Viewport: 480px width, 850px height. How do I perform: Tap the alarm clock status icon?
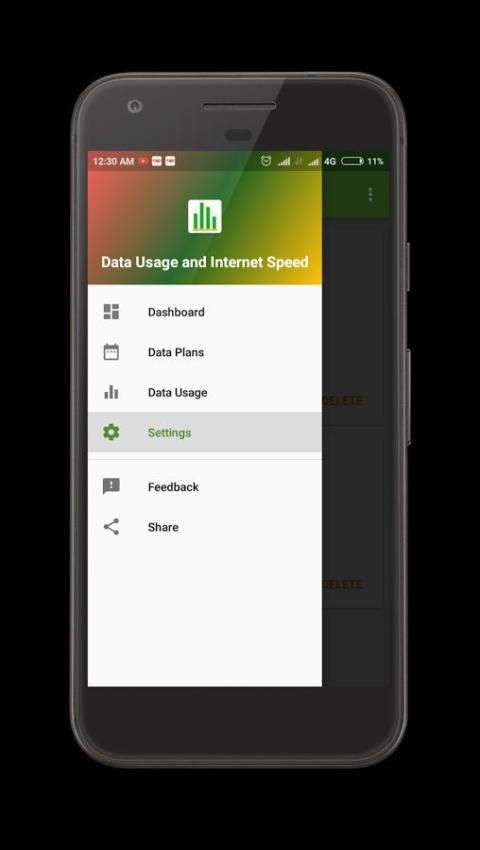point(266,161)
